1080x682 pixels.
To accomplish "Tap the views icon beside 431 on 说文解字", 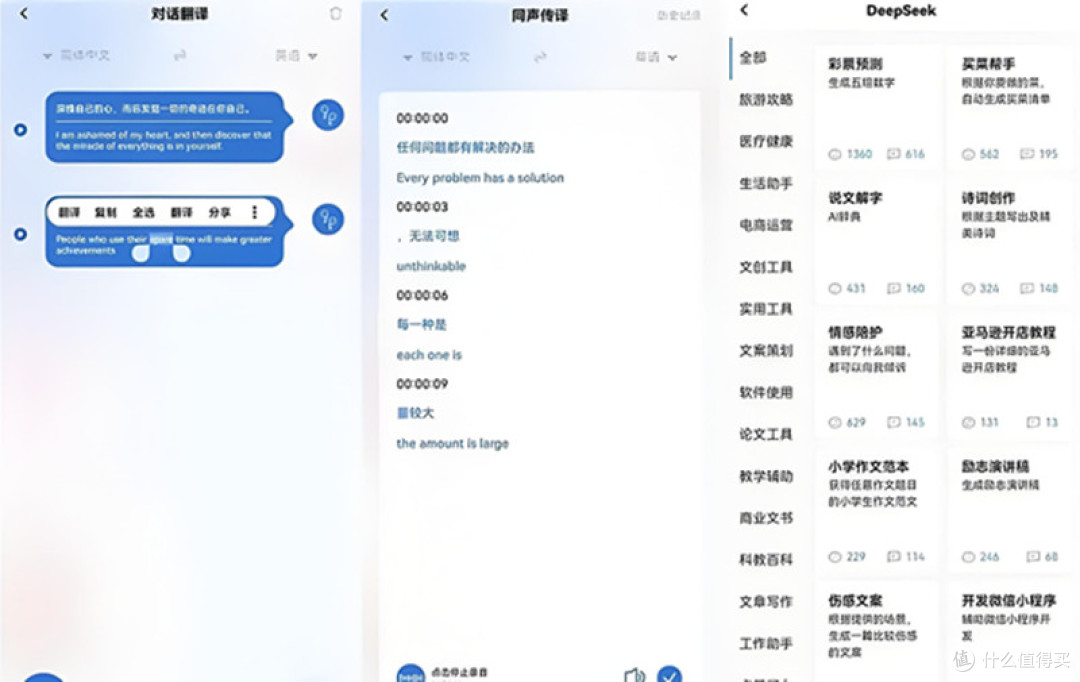I will (x=835, y=289).
